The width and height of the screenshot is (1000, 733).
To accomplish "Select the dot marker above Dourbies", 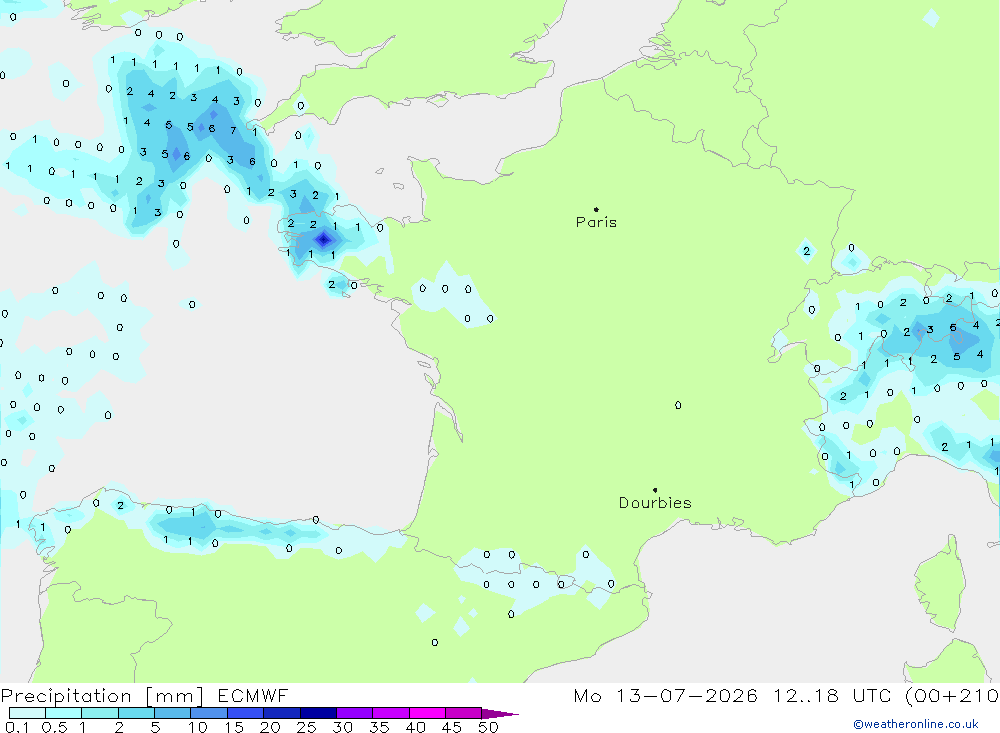I will point(655,490).
